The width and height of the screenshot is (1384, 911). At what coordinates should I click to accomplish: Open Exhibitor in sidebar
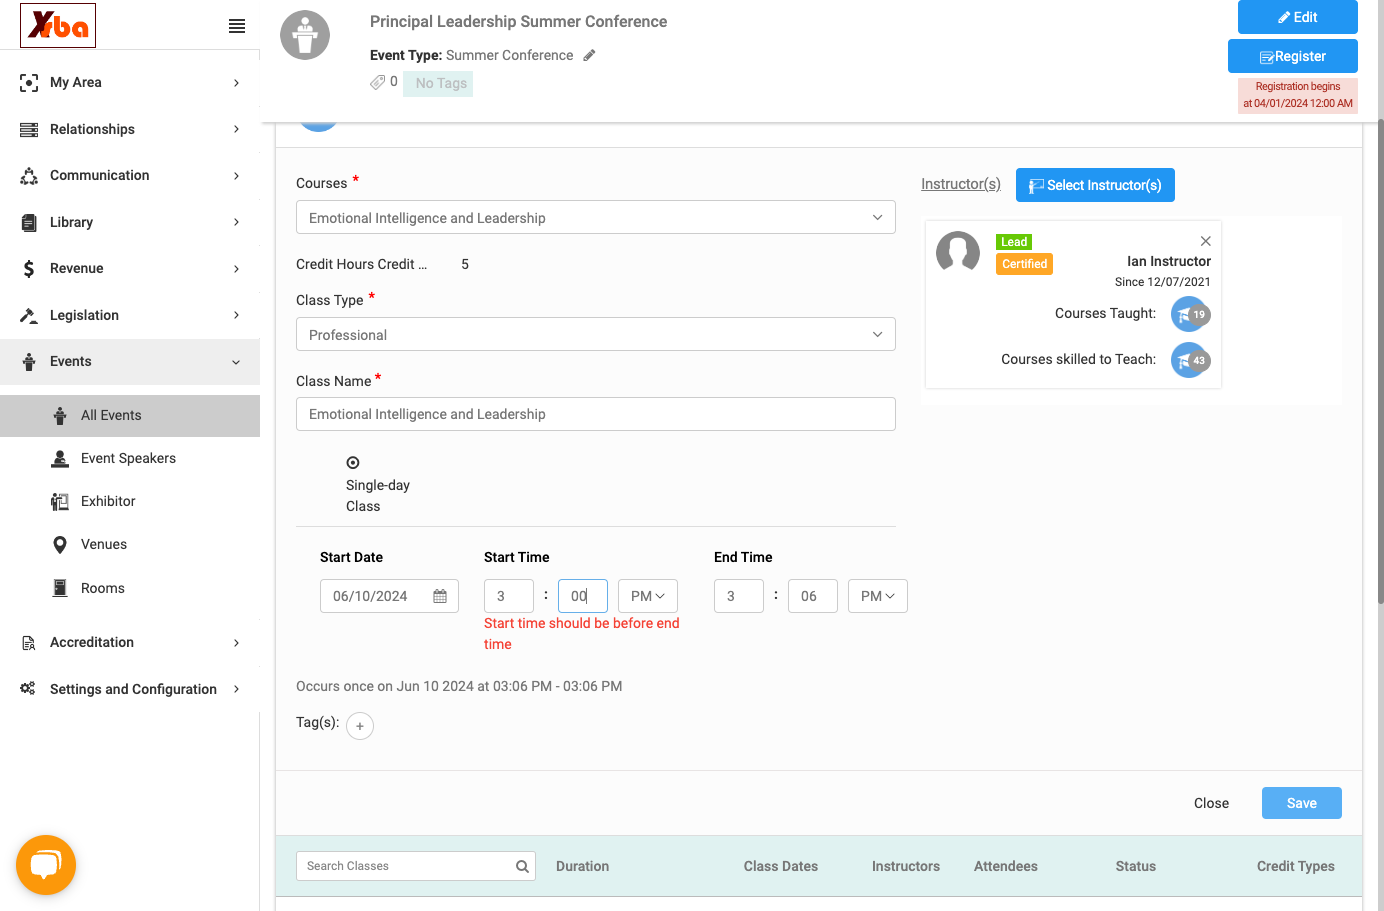(130, 502)
